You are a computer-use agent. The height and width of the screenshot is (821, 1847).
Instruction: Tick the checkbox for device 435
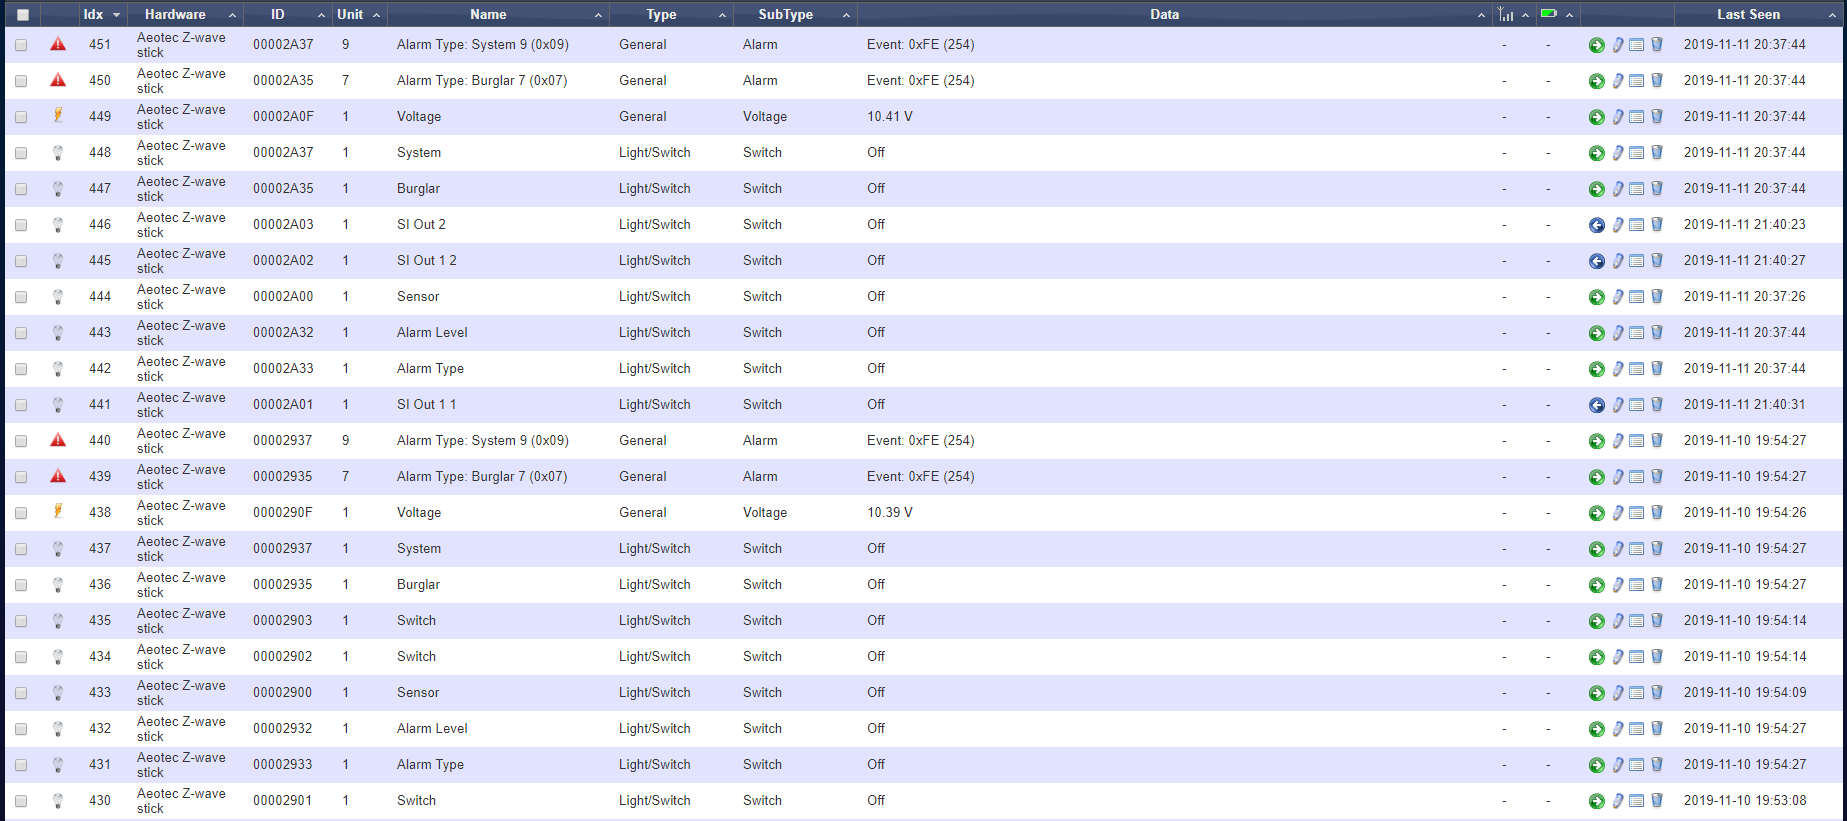pos(21,621)
